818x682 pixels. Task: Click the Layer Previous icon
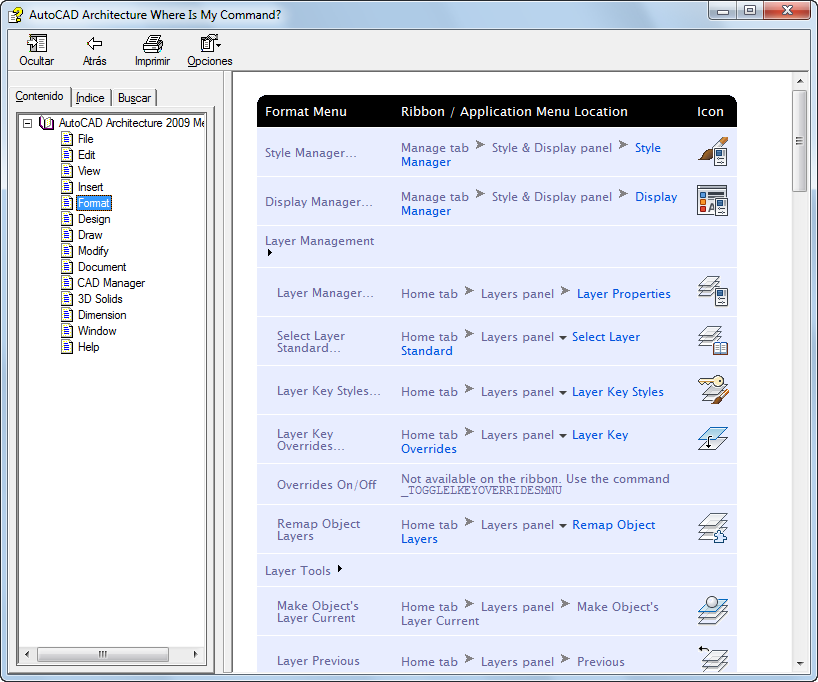coord(713,659)
